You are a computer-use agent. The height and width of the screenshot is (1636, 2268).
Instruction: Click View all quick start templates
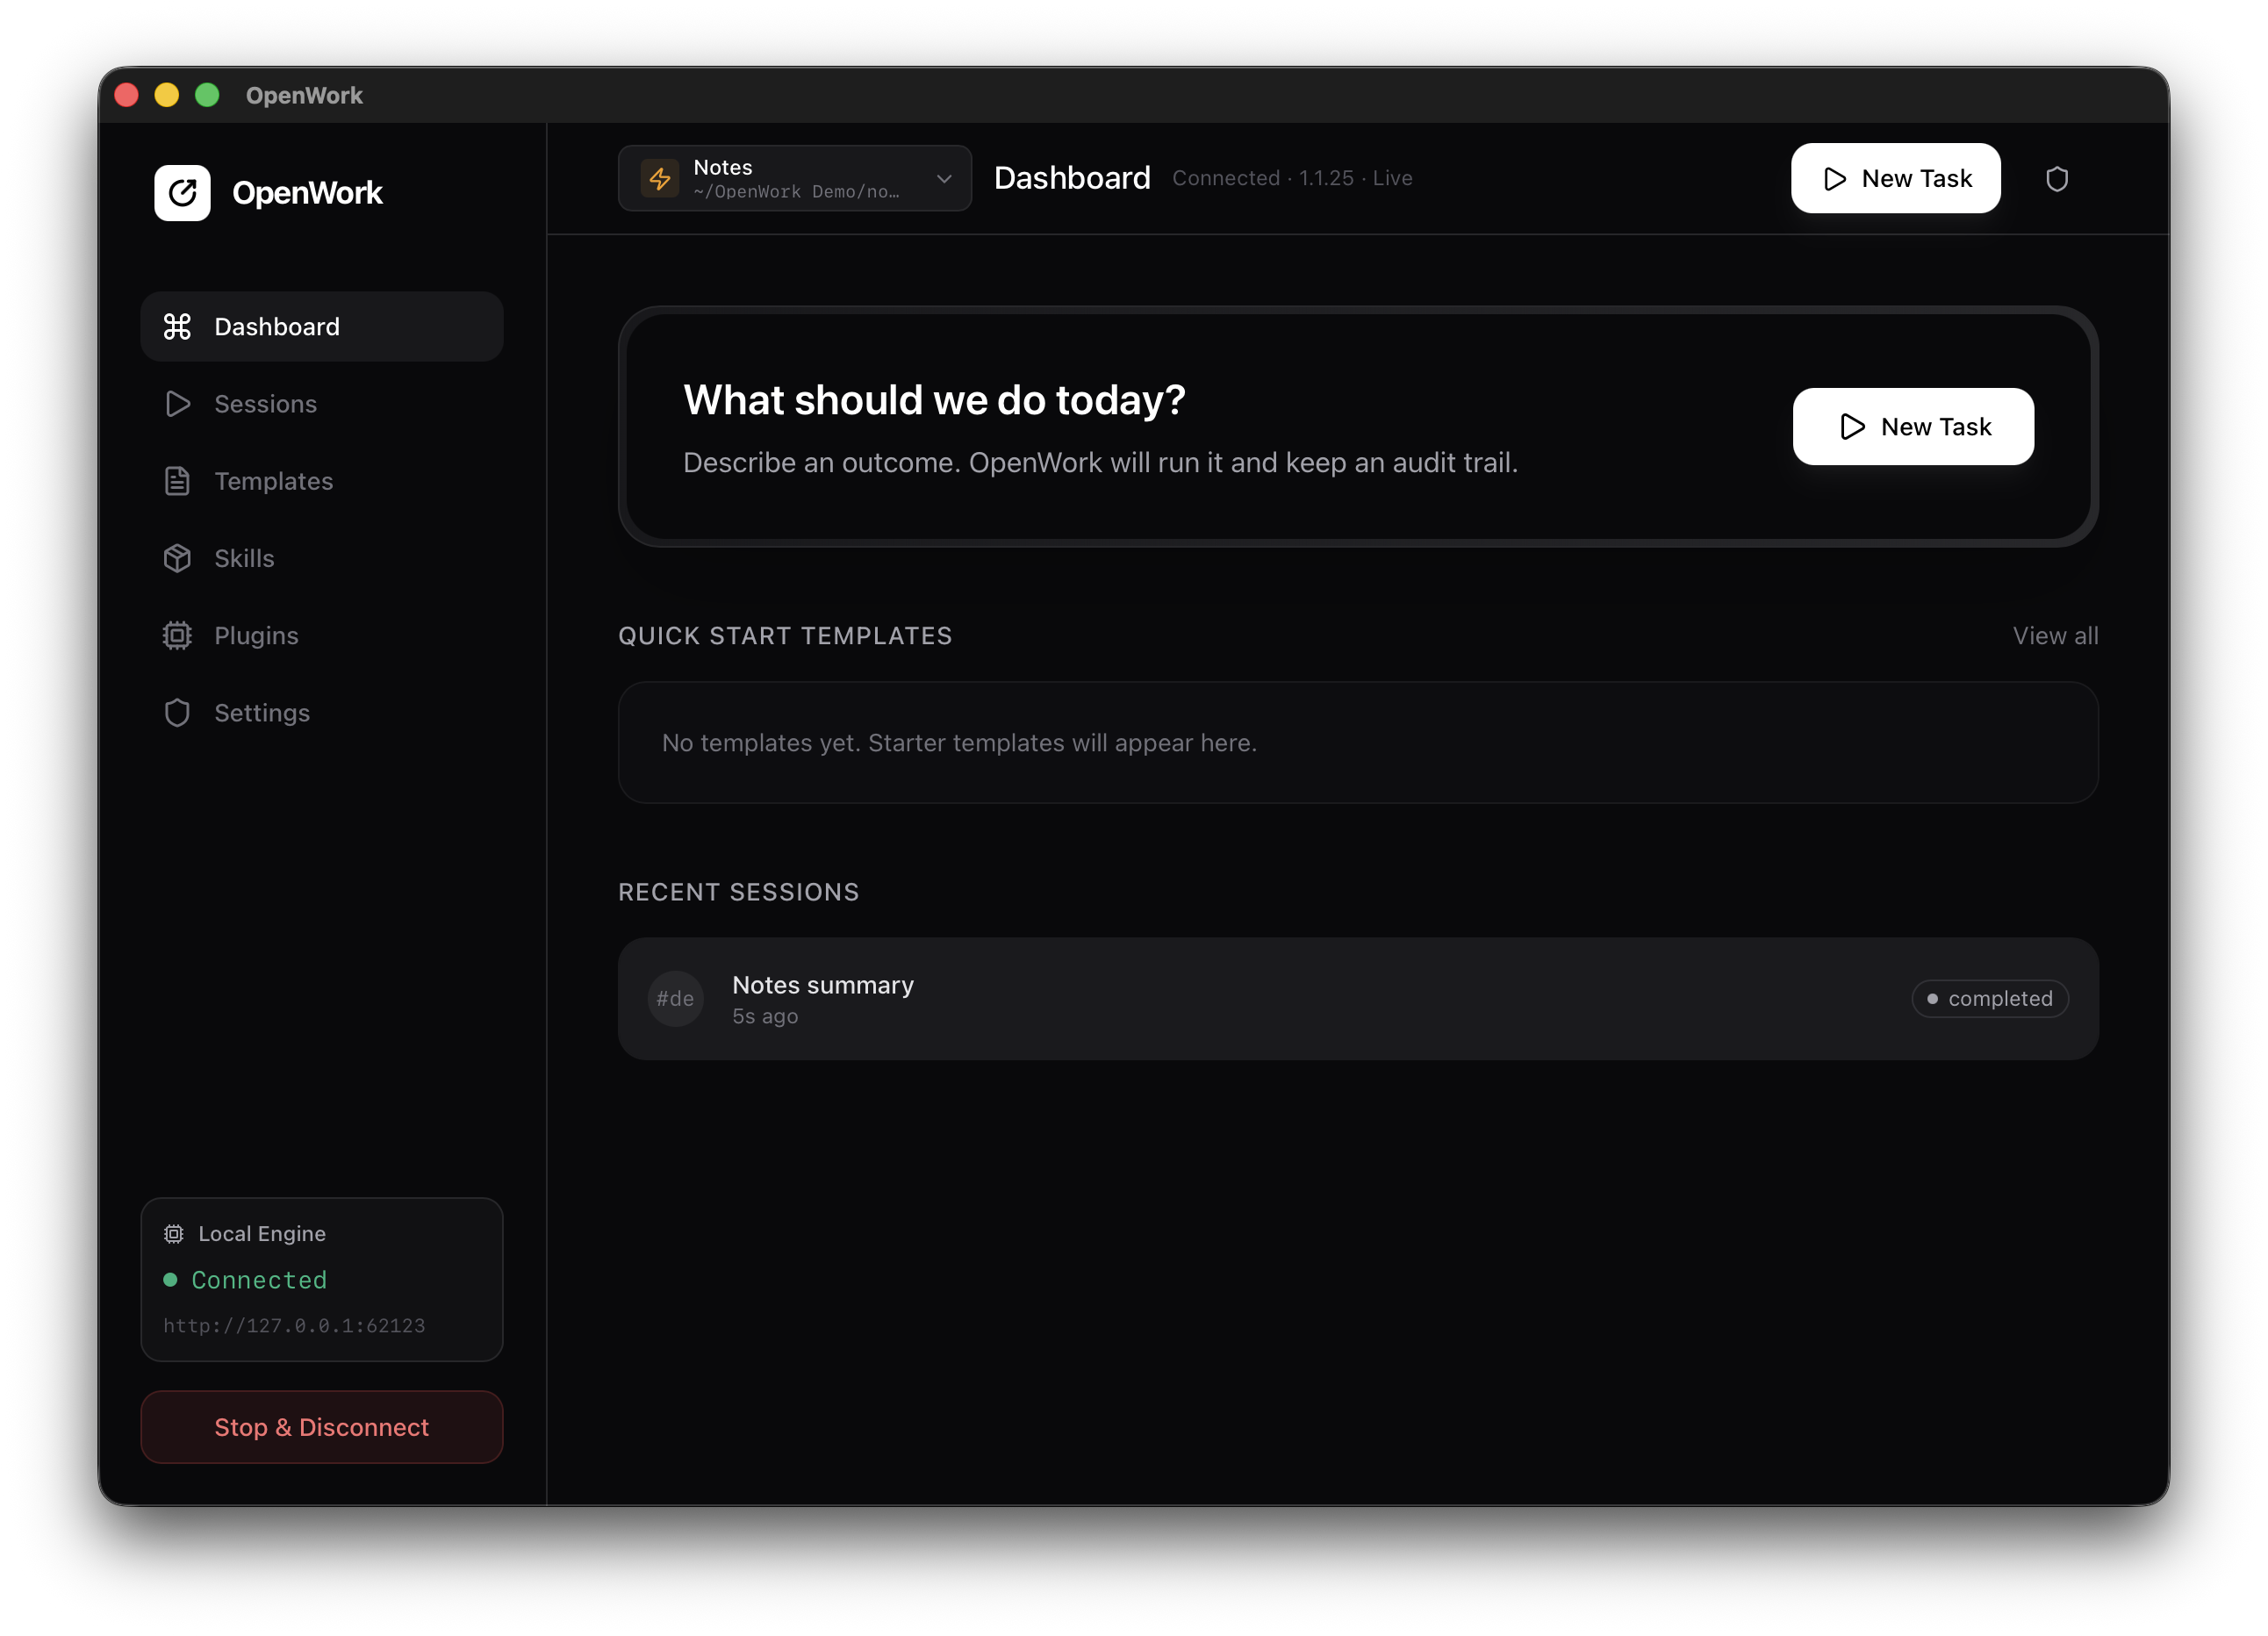tap(2054, 635)
